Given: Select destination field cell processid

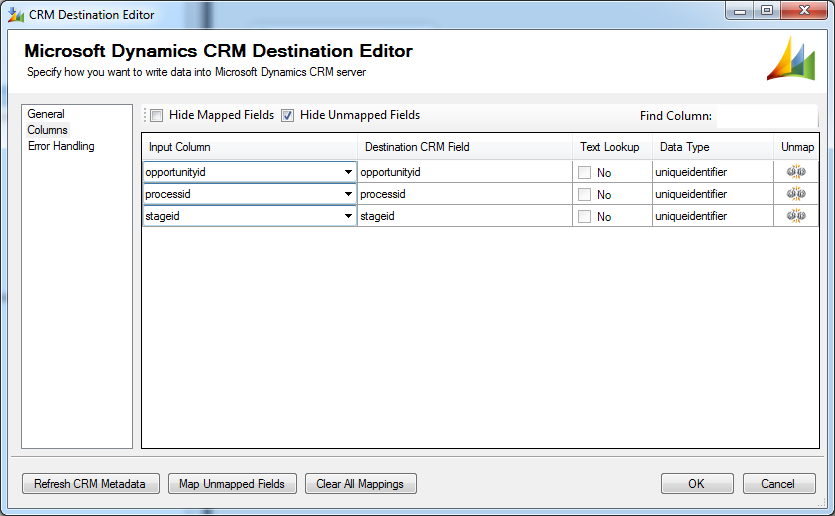Looking at the screenshot, I should [x=465, y=194].
